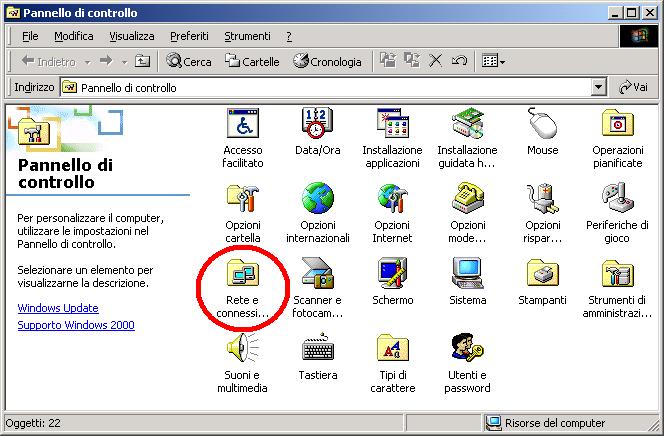
Task: Open the File menu
Action: [x=30, y=36]
